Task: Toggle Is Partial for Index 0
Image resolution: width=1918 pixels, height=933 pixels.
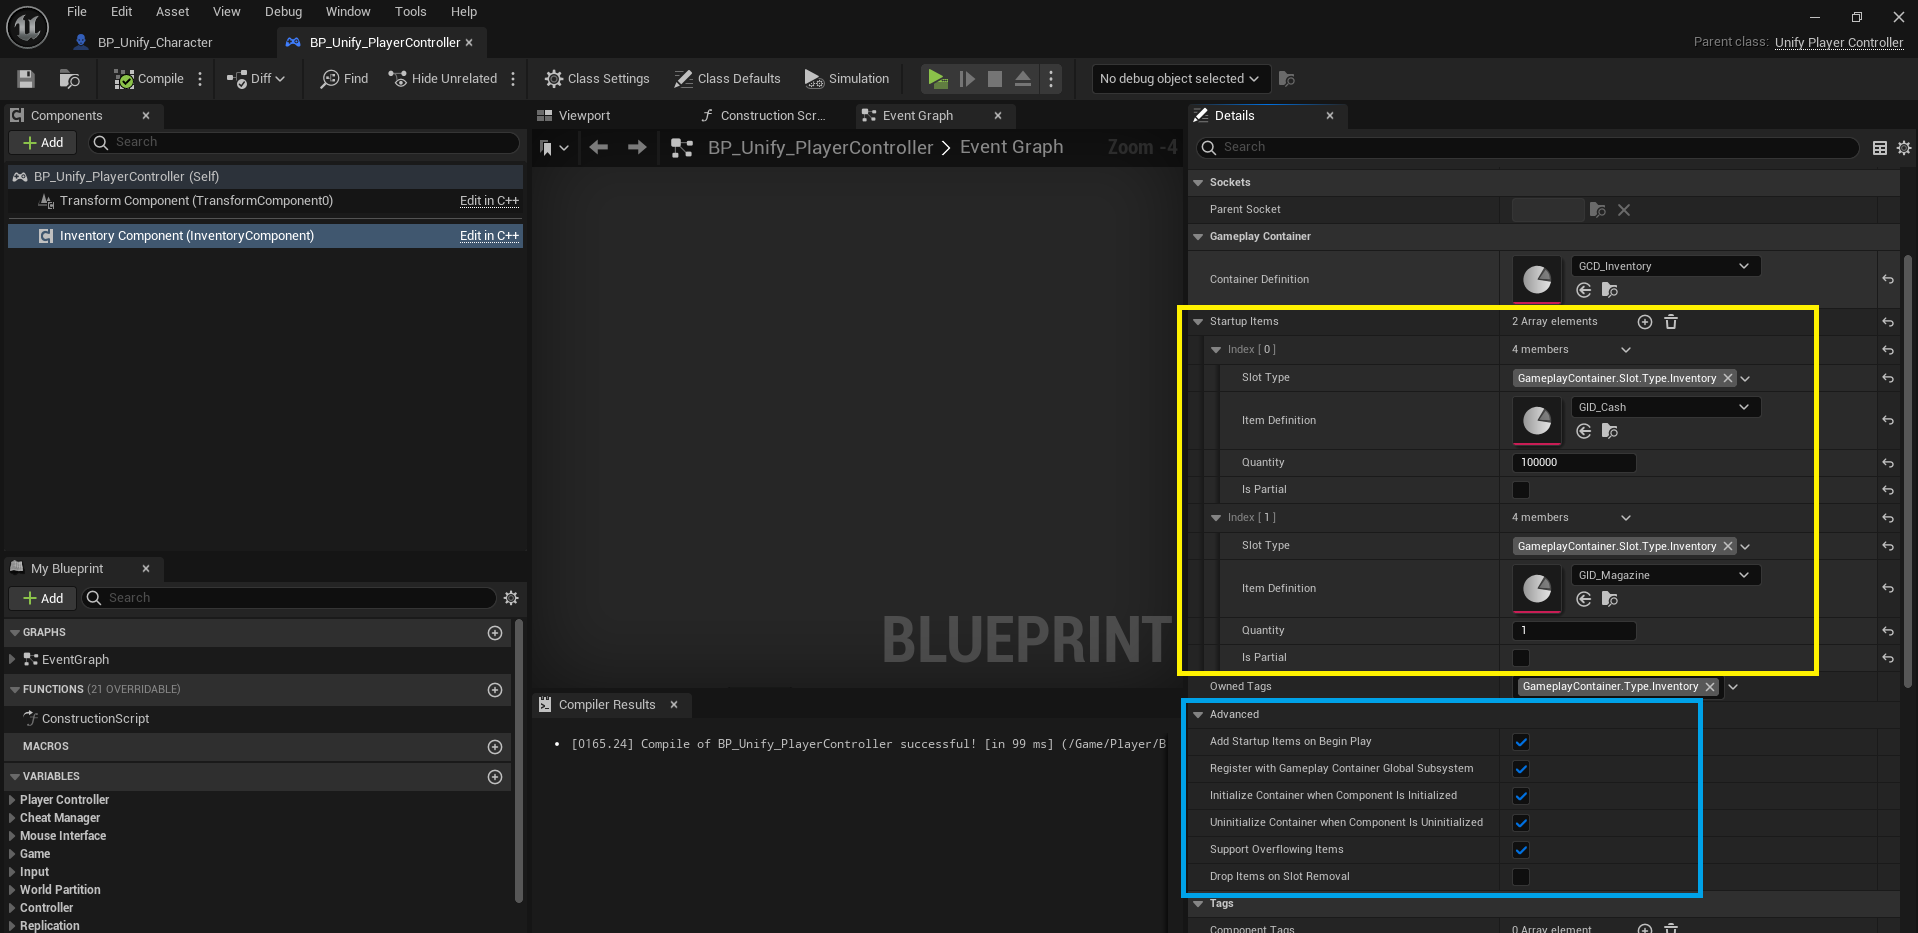Action: click(x=1521, y=490)
